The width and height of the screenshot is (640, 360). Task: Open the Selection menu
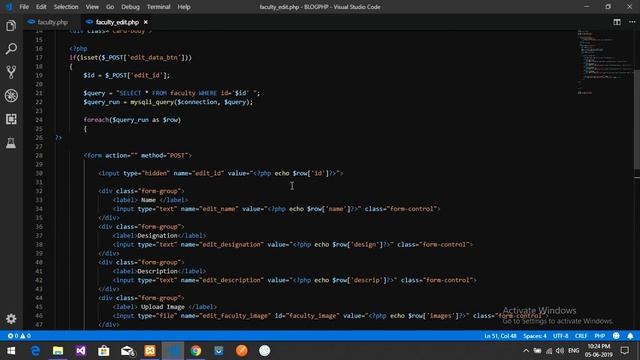point(66,7)
